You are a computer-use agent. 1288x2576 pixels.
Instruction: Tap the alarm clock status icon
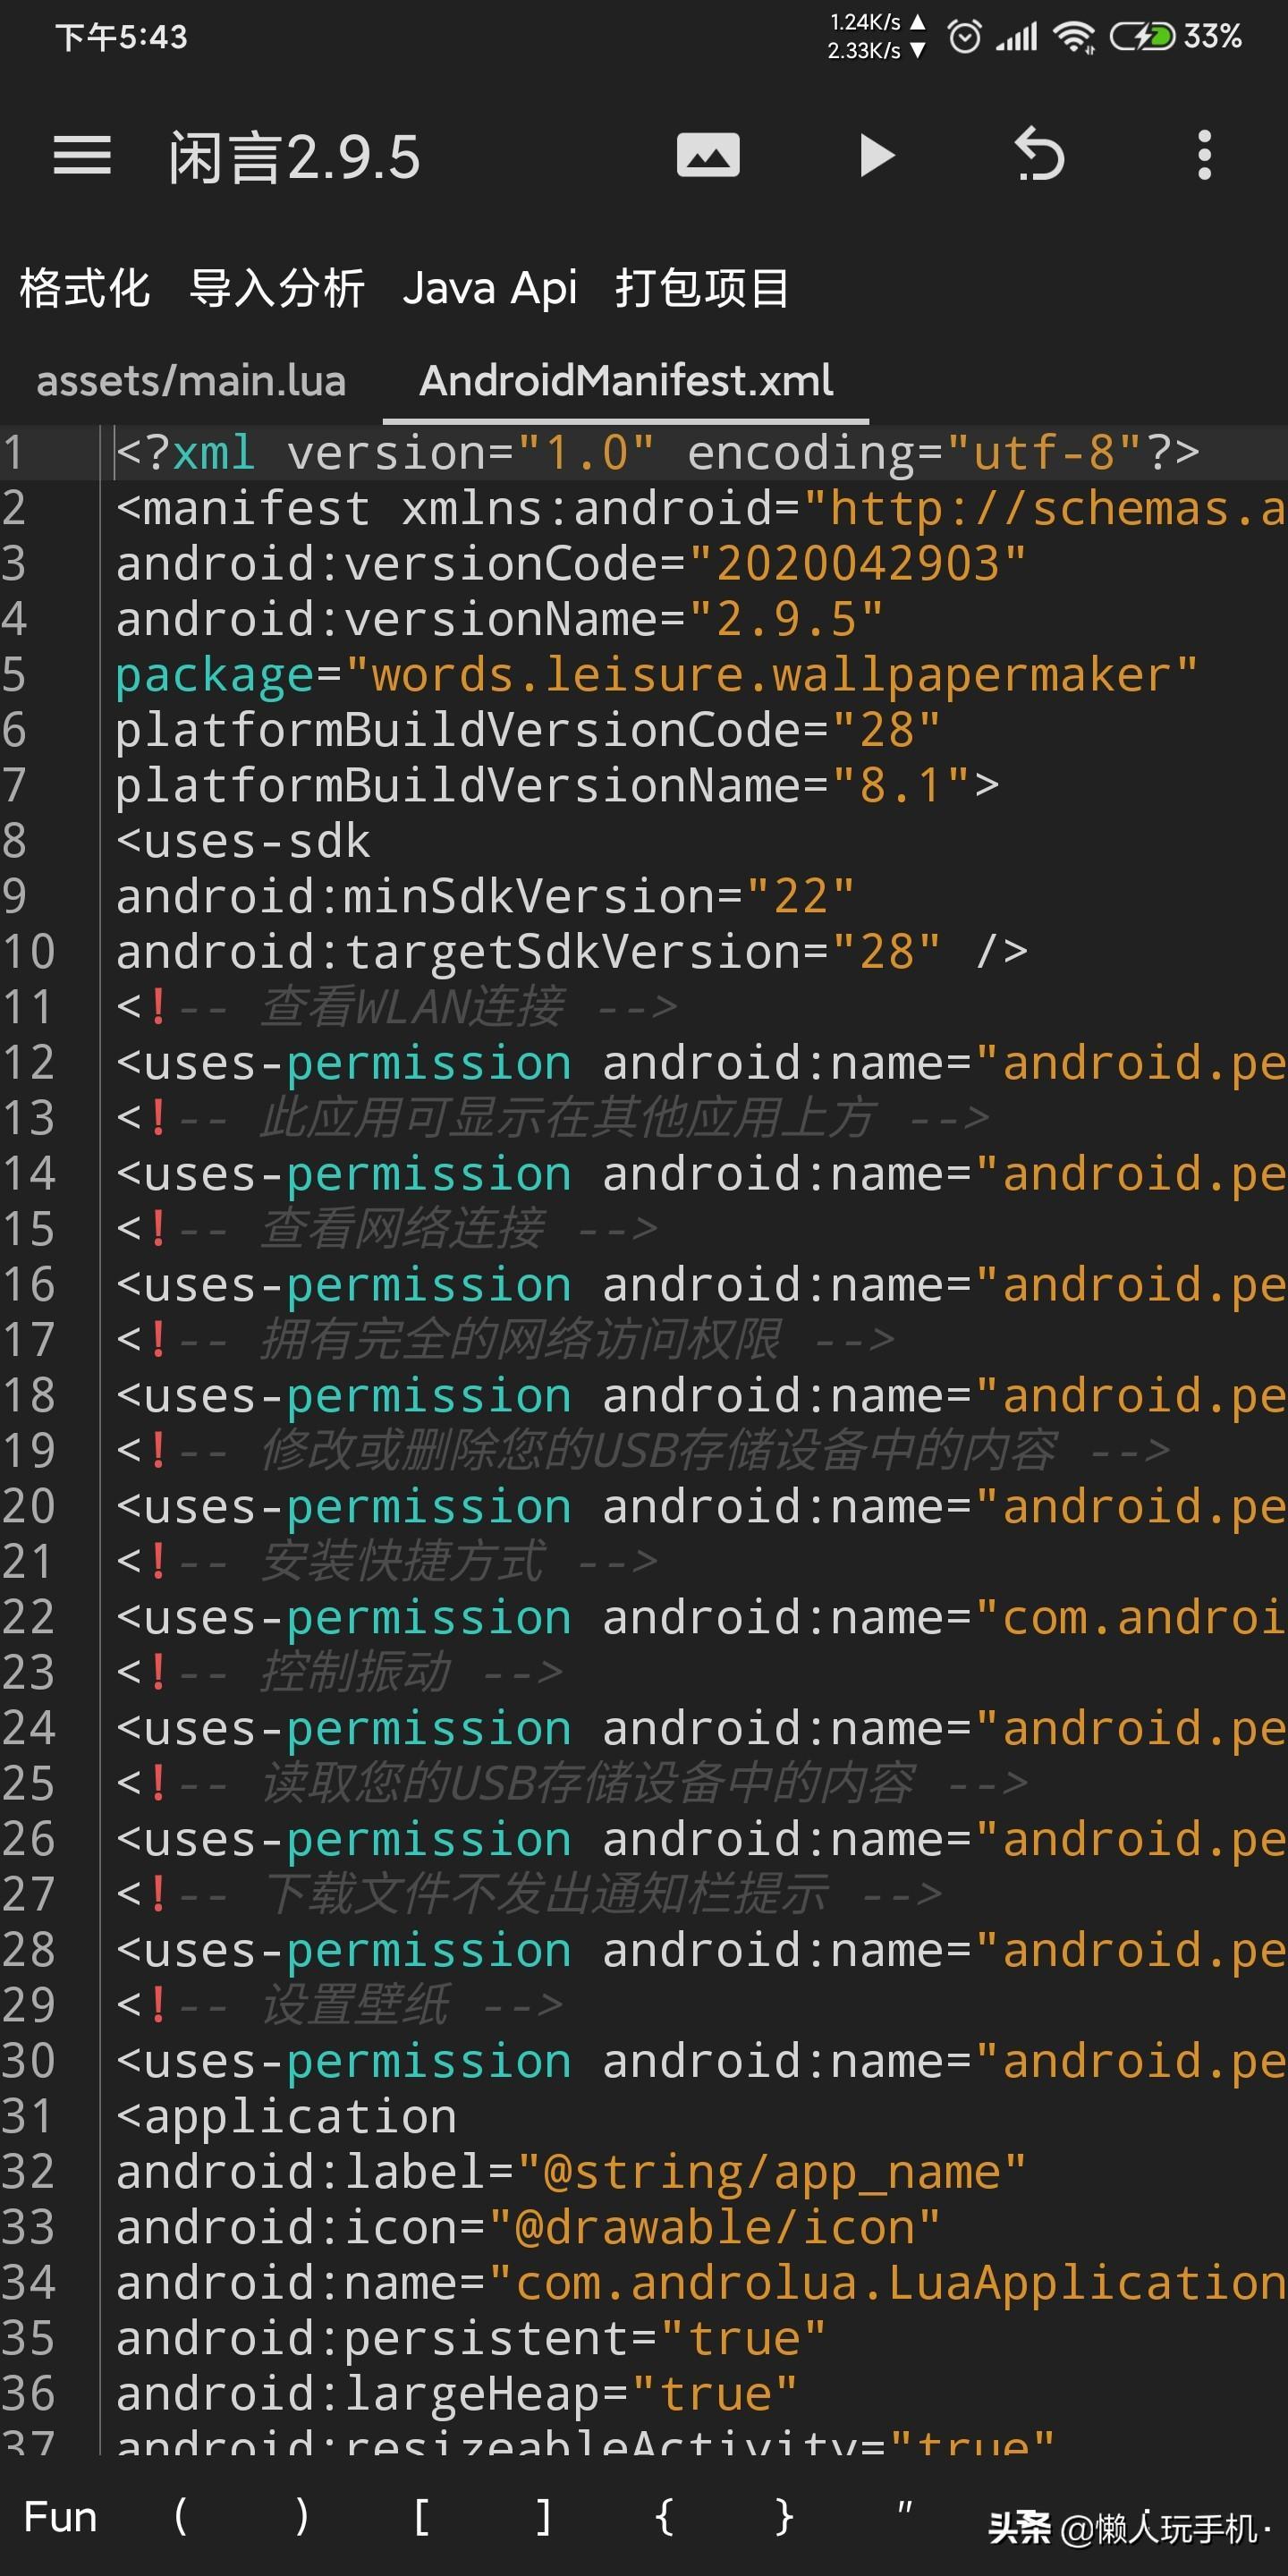click(964, 38)
